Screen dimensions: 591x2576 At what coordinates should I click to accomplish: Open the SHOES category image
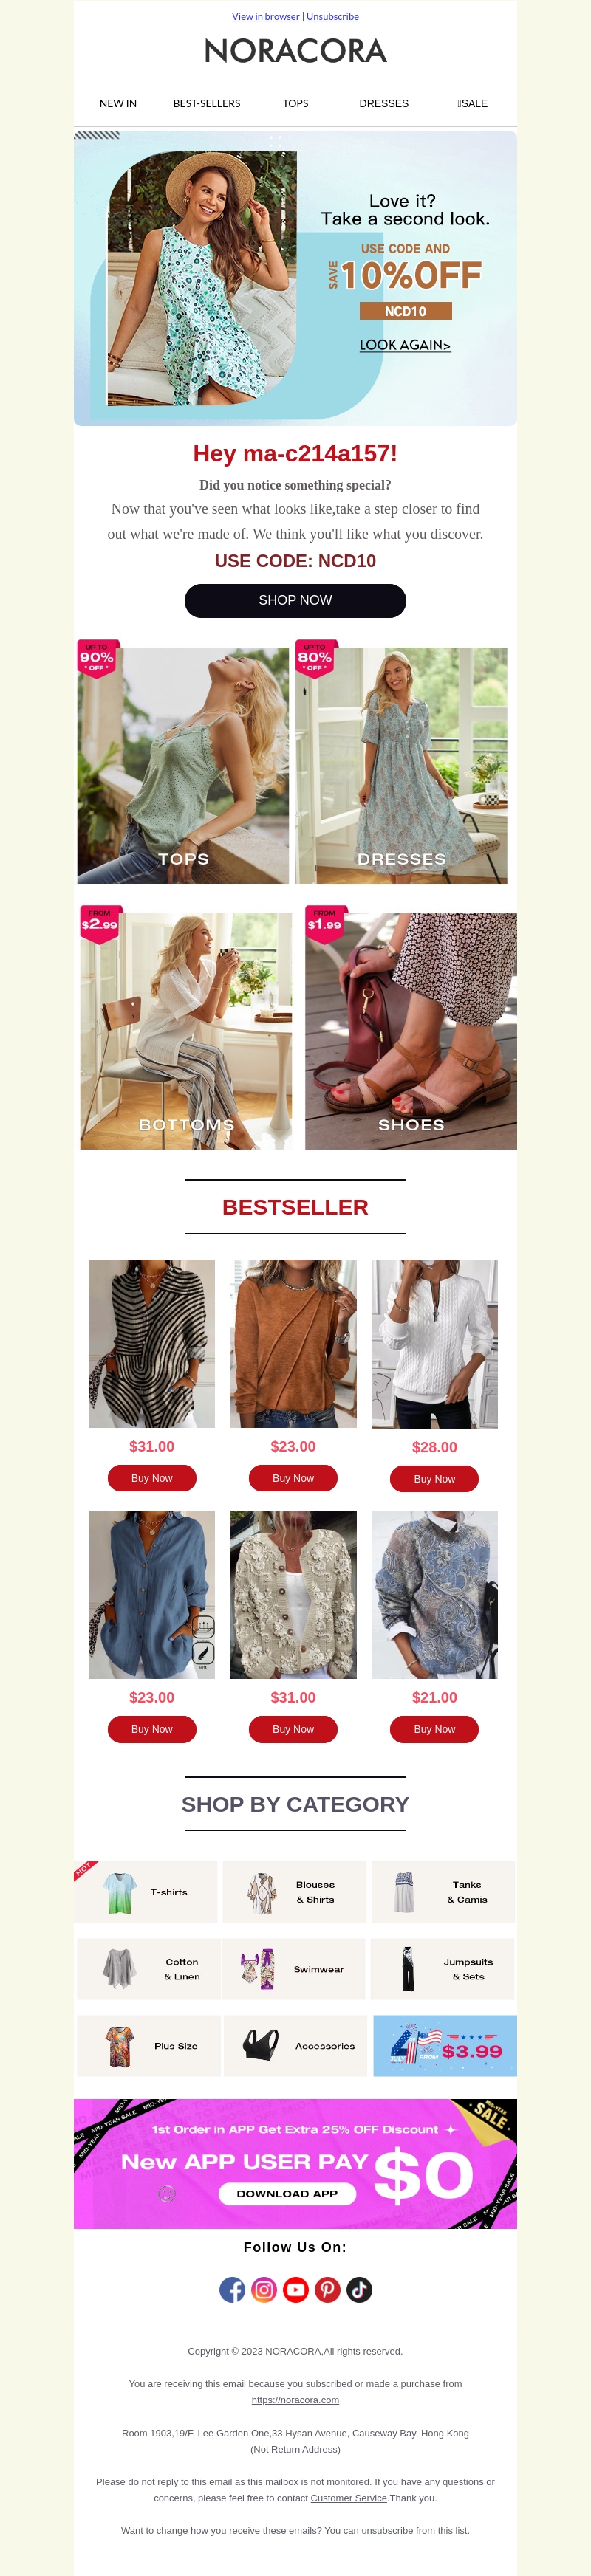[x=411, y=1029]
